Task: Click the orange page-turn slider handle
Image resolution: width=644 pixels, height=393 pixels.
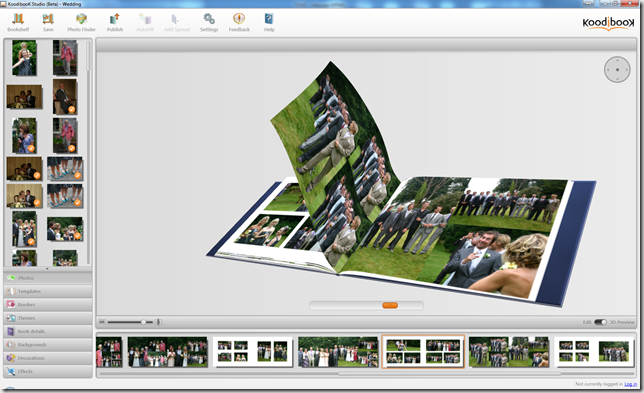Action: click(x=390, y=305)
